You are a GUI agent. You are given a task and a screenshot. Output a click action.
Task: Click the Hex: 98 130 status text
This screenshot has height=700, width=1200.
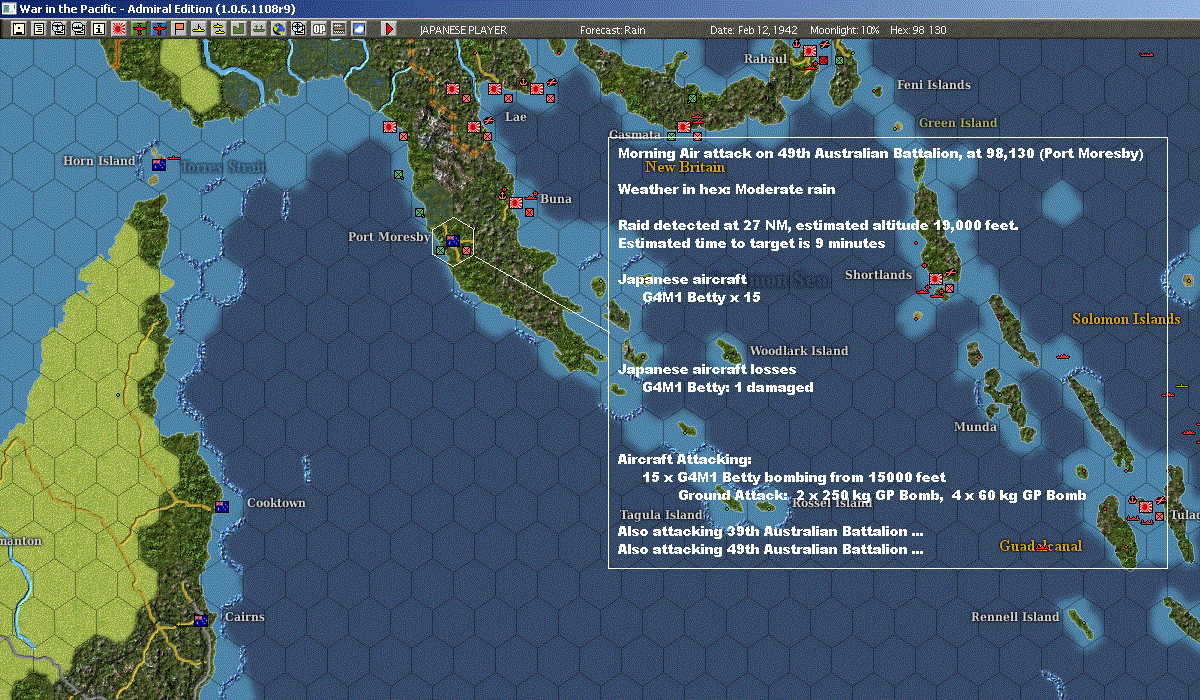pyautogui.click(x=917, y=30)
